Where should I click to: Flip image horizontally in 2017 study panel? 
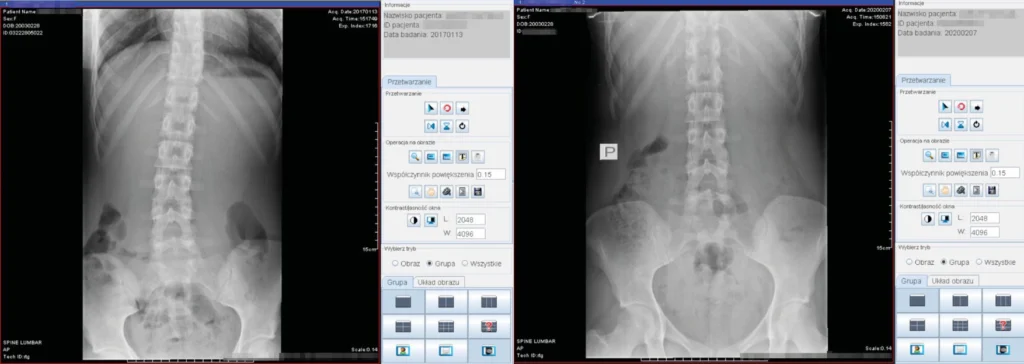tap(430, 125)
